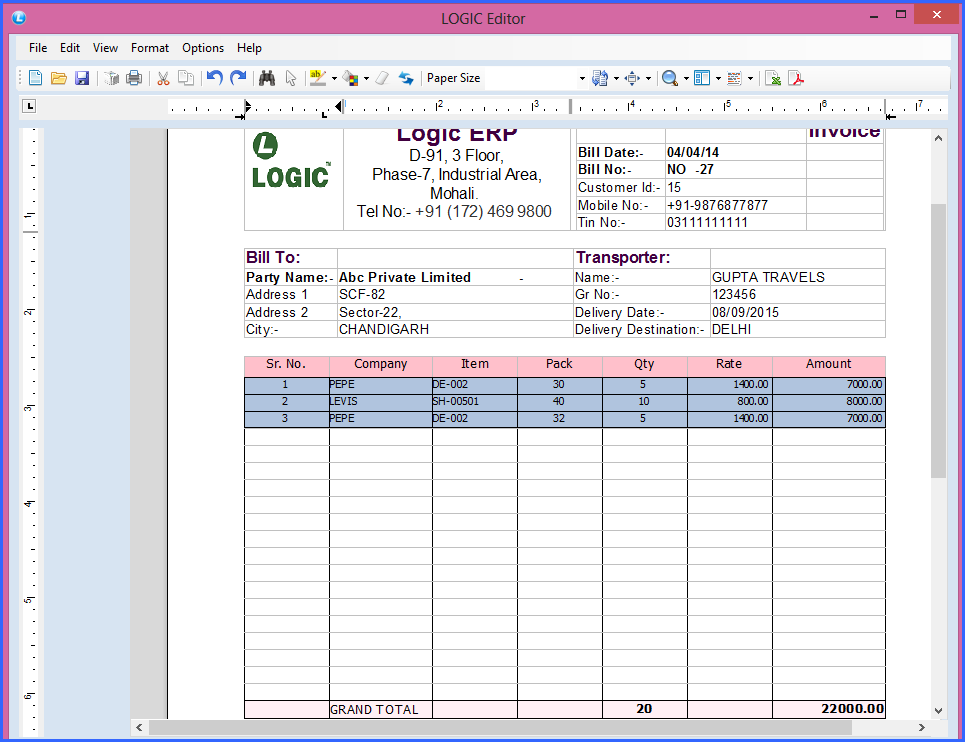Apply text highlight color icon

(318, 78)
